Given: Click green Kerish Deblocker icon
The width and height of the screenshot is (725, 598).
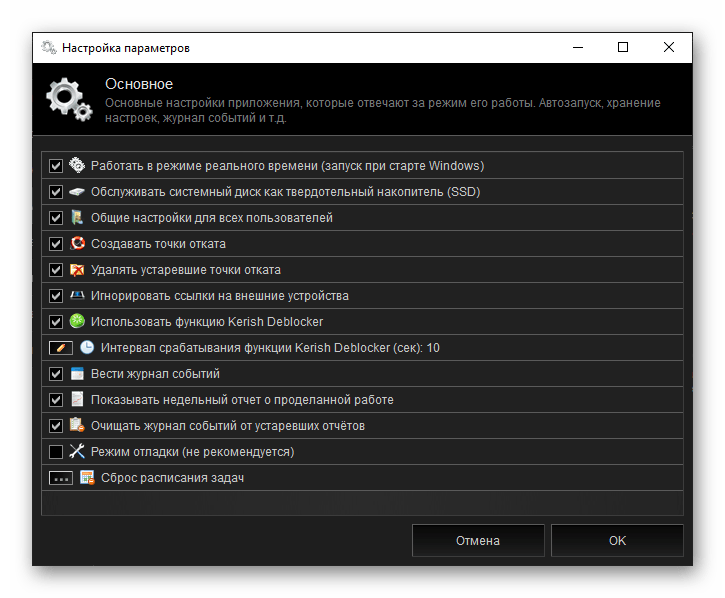Looking at the screenshot, I should (x=77, y=321).
